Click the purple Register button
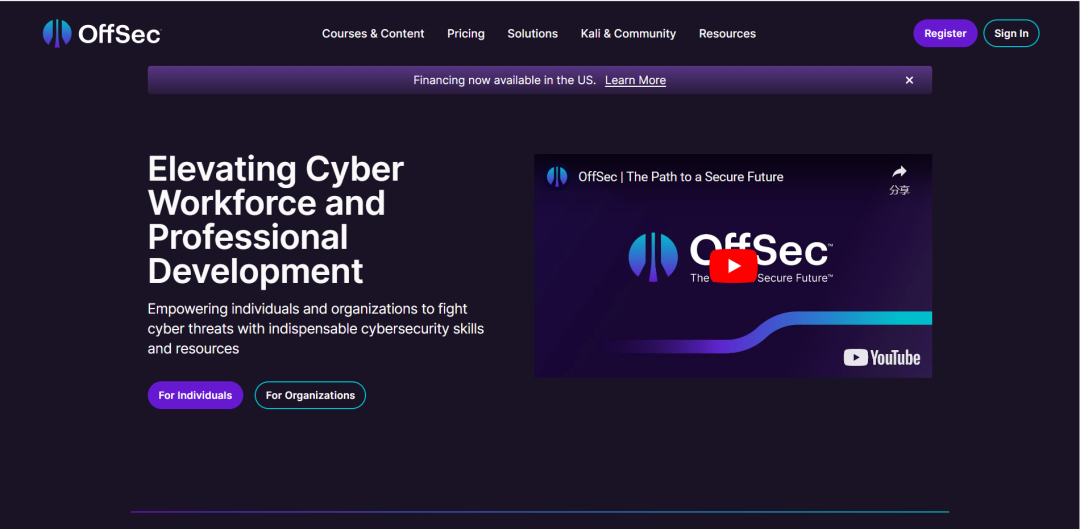This screenshot has width=1080, height=529. tap(945, 33)
